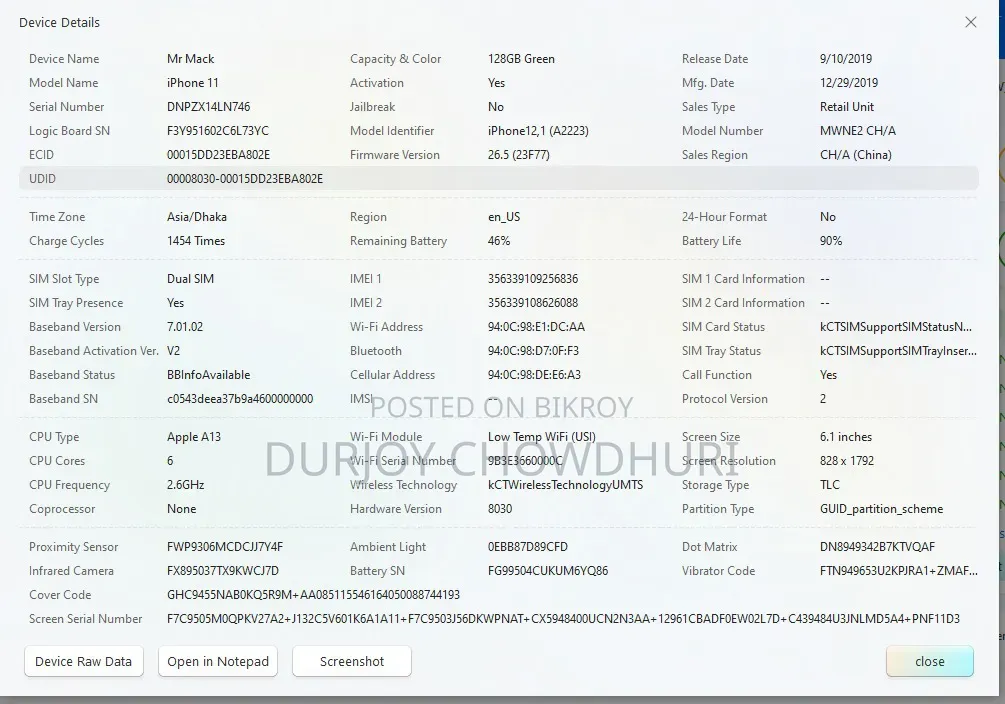1005x704 pixels.
Task: Take a Screenshot of device details
Action: pos(352,661)
